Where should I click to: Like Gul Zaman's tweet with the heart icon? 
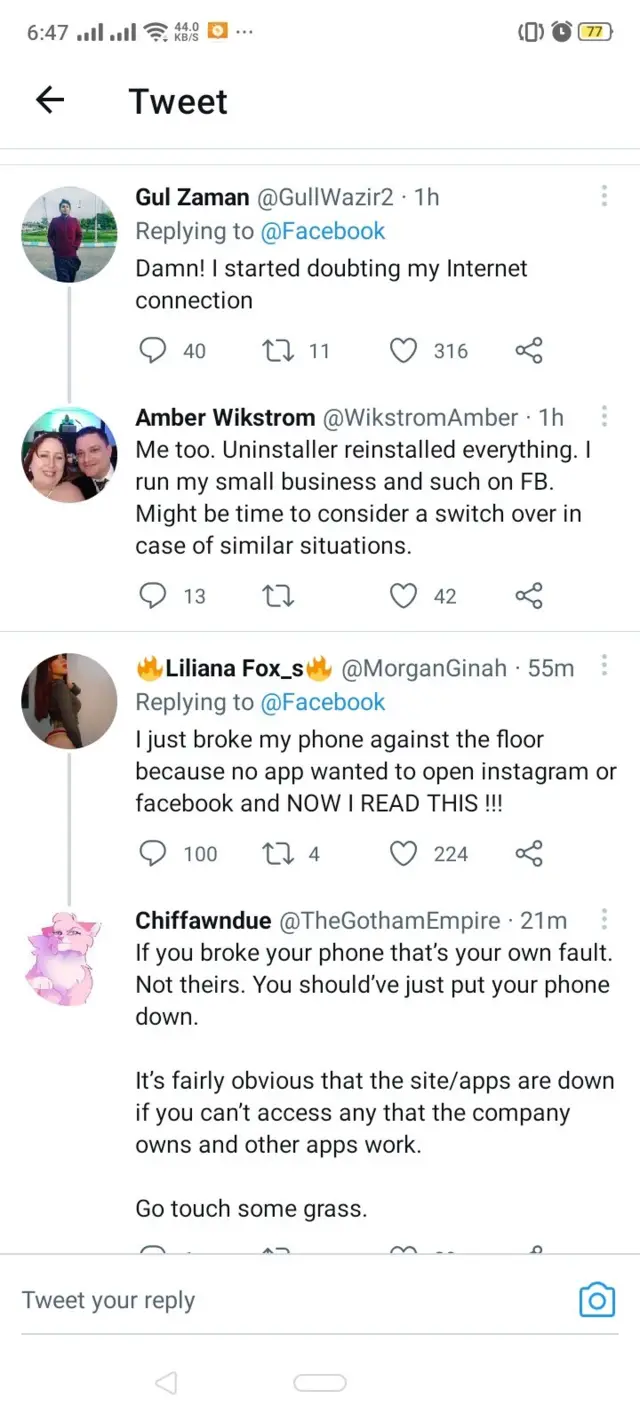pyautogui.click(x=403, y=351)
